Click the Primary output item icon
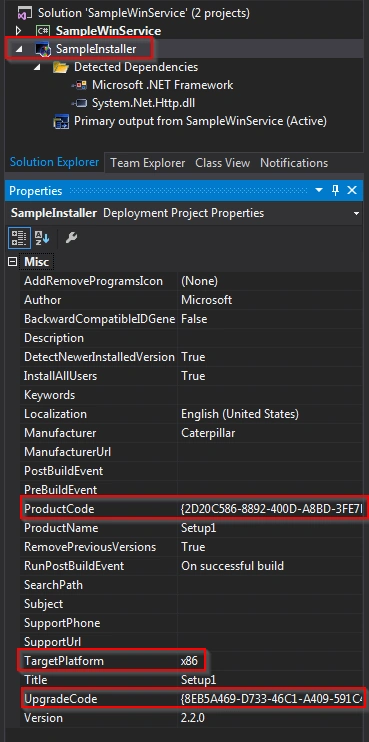Viewport: 369px width, 742px height. tap(61, 121)
